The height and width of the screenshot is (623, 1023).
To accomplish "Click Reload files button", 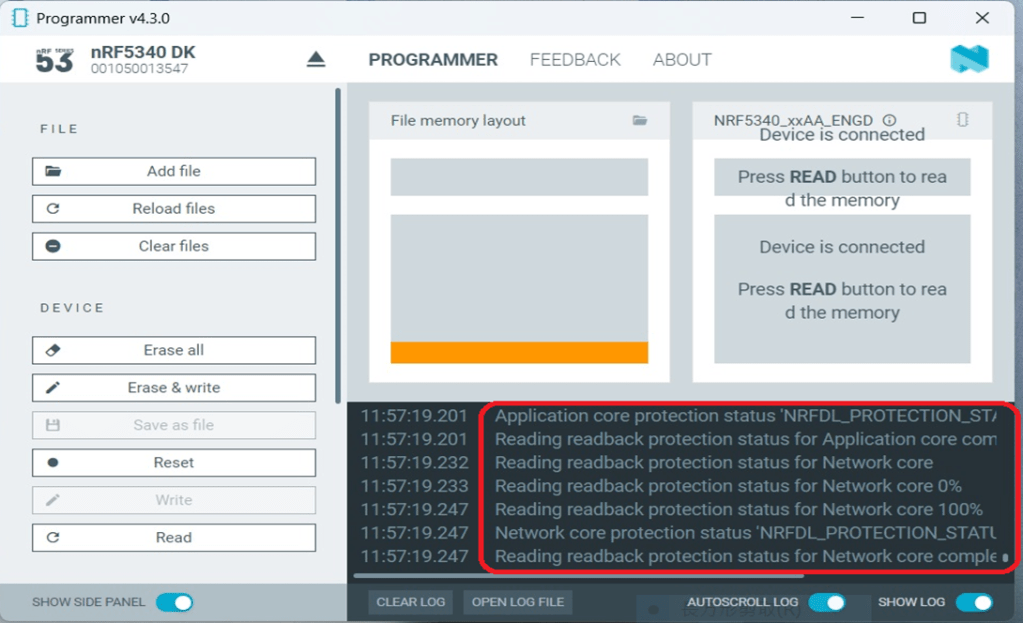I will tap(174, 209).
